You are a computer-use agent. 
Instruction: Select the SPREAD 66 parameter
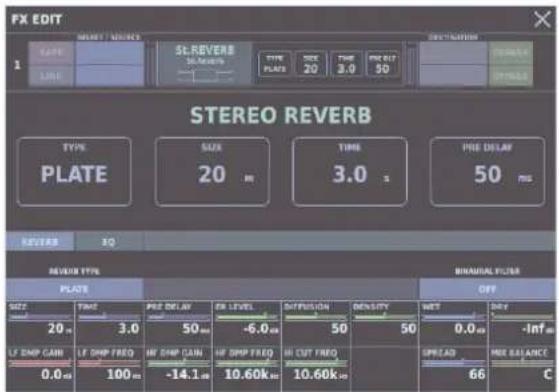tap(453, 369)
